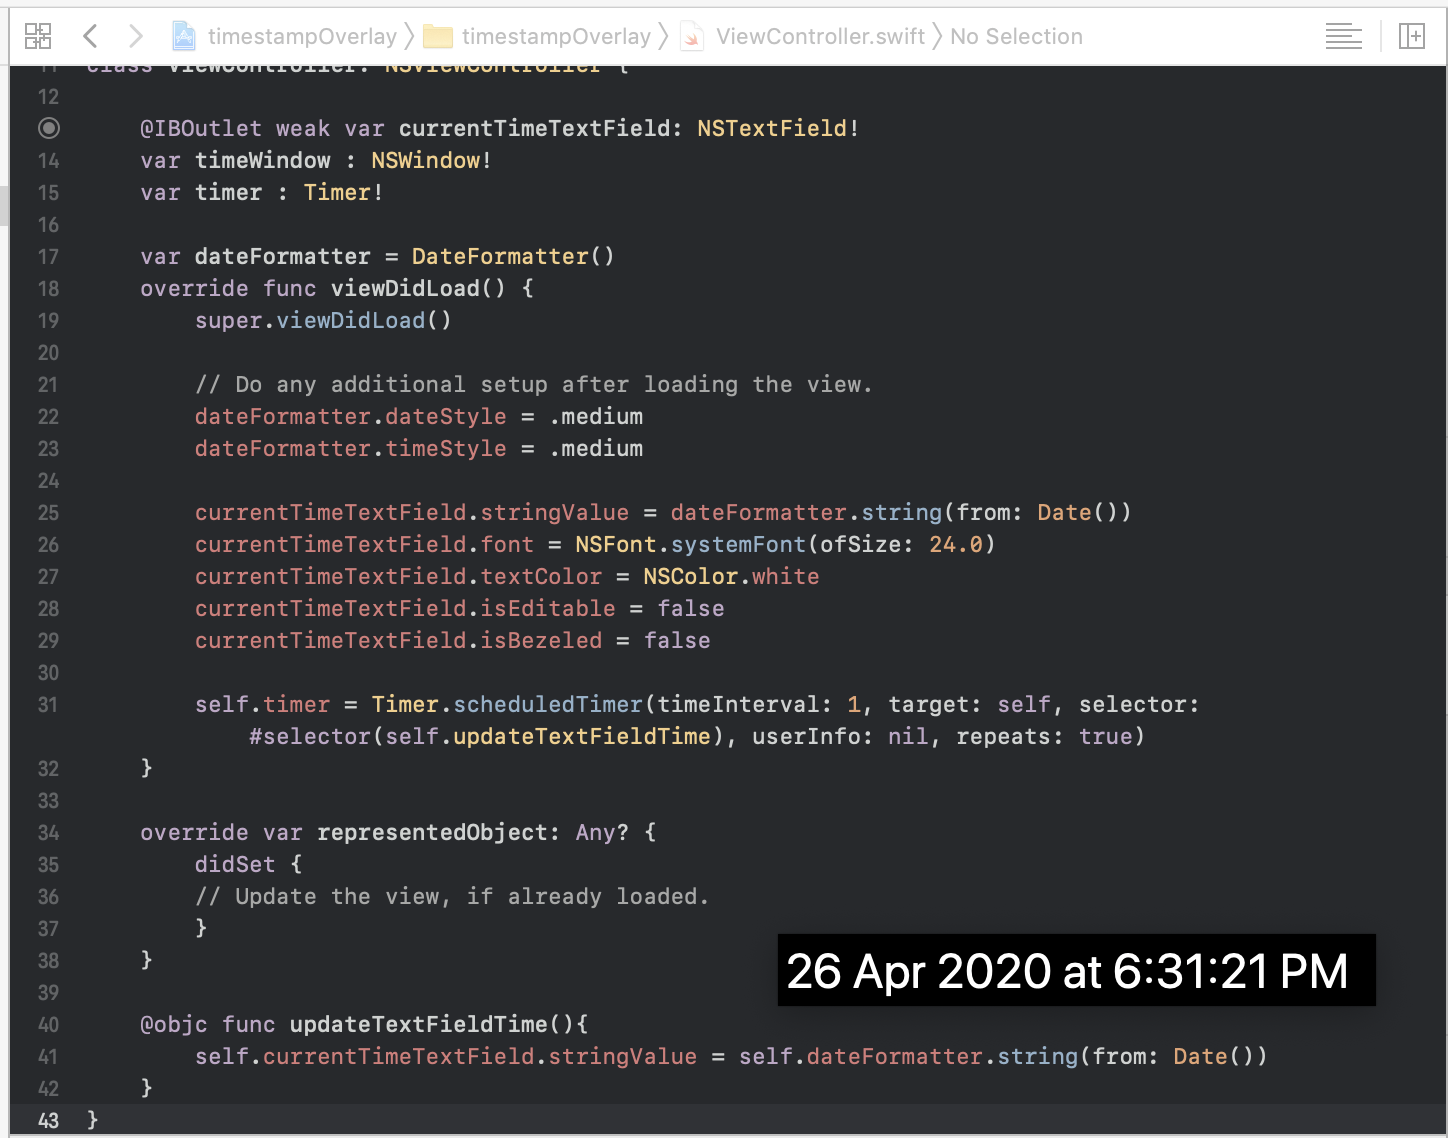The image size is (1448, 1138).
Task: Click the timestampOverlay folder icon in the jump bar
Action: (438, 37)
